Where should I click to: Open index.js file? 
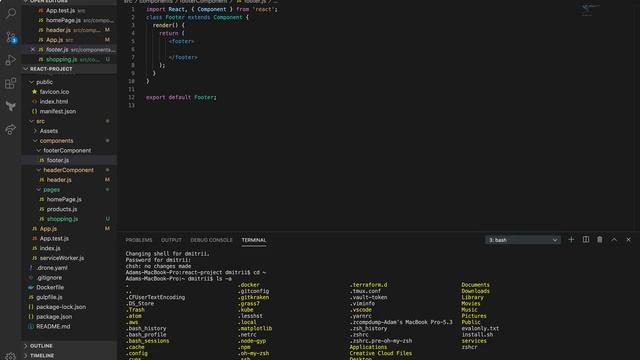pyautogui.click(x=69, y=249)
